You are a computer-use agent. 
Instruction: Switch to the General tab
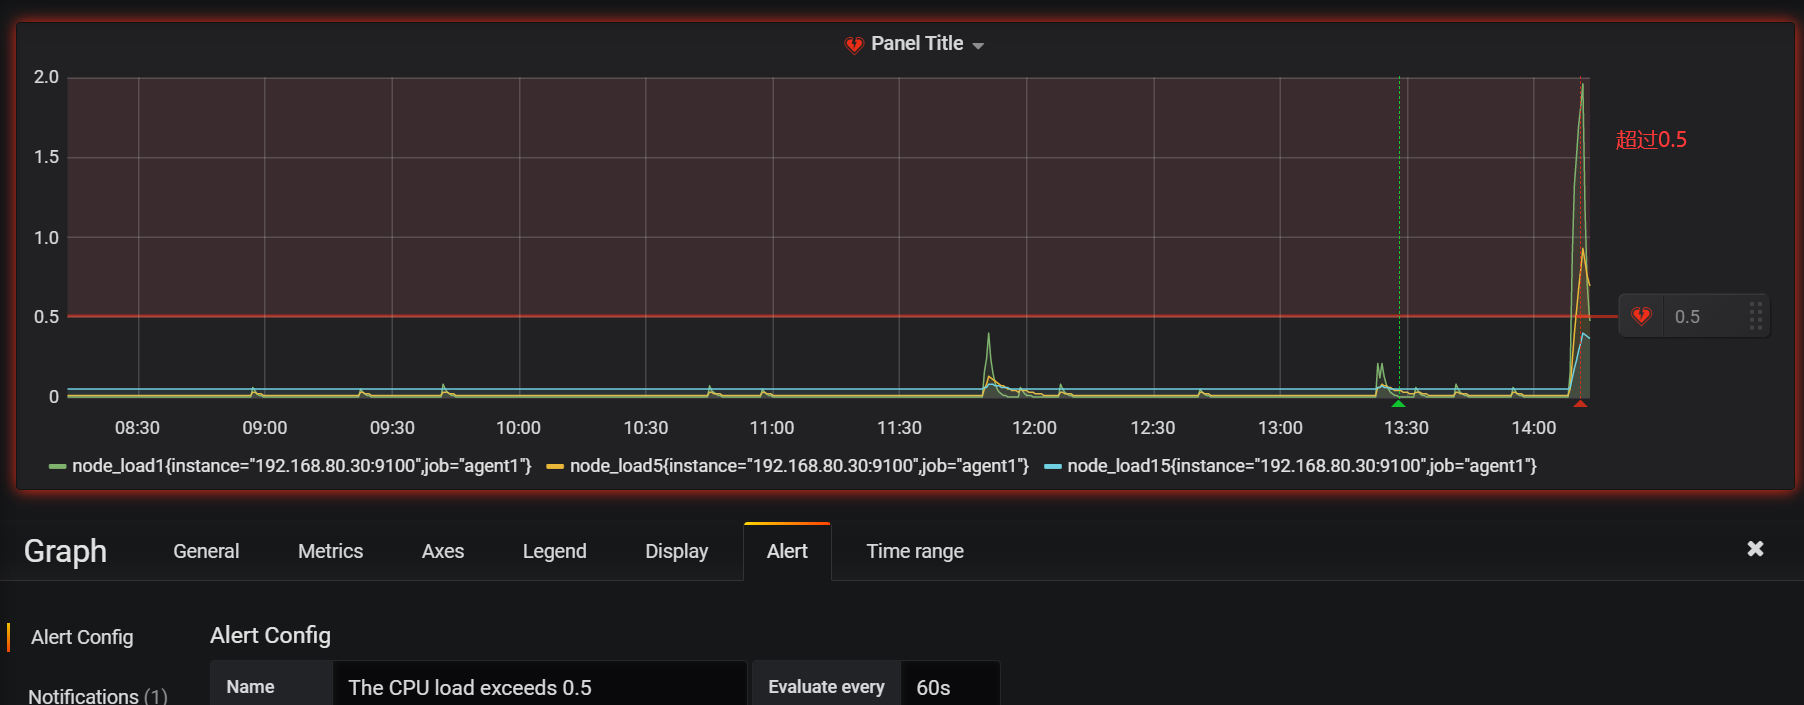coord(206,551)
